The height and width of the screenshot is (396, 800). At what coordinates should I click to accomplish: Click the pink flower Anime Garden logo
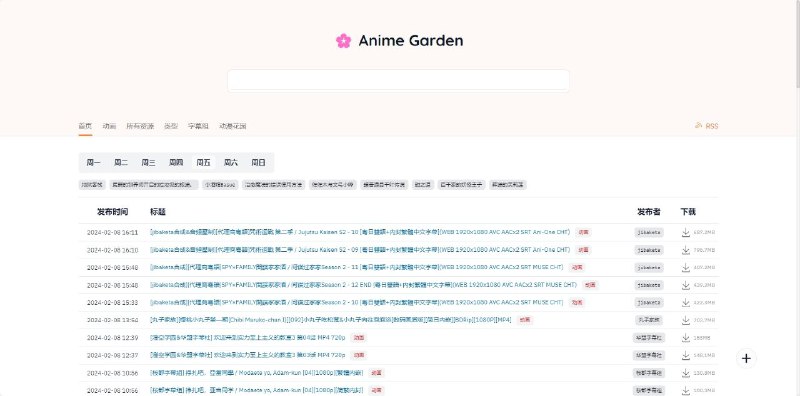click(x=343, y=41)
